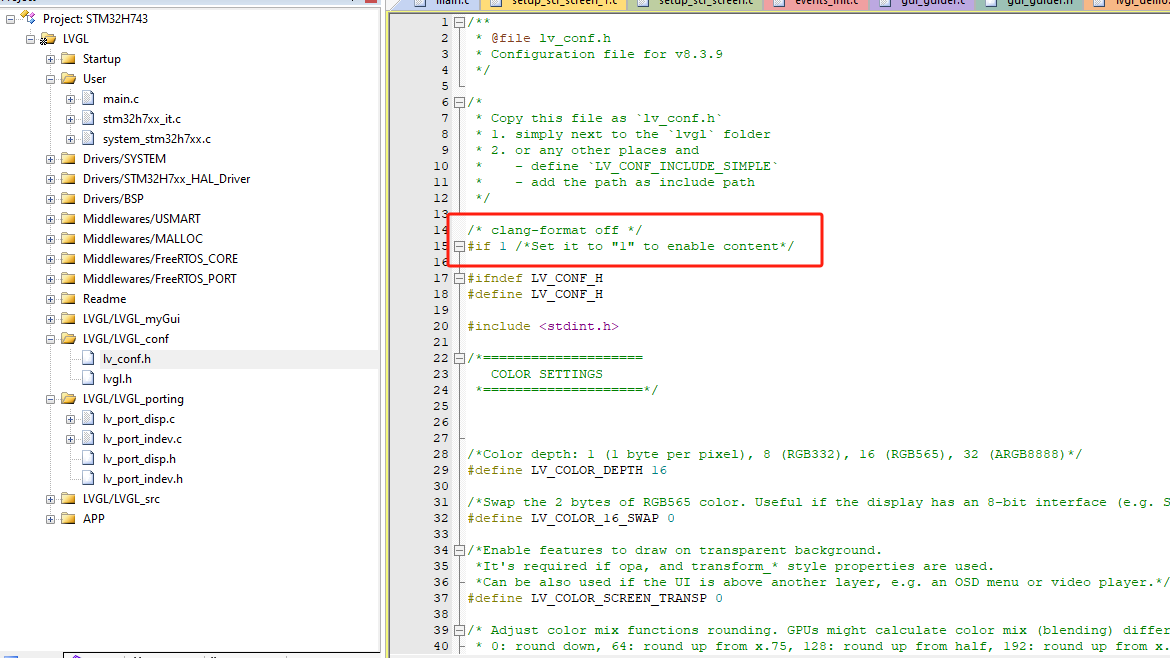The width and height of the screenshot is (1170, 658).
Task: Click the Project: STM32H743 root icon
Action: [x=28, y=18]
